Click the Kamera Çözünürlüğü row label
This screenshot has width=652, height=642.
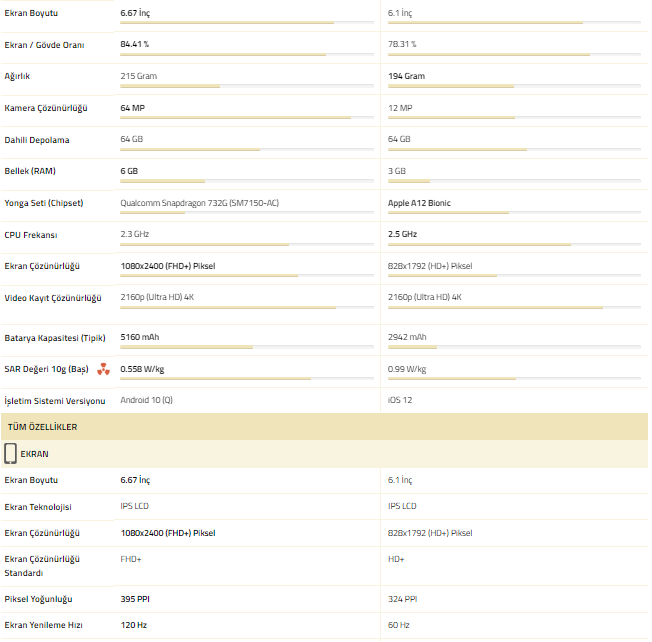click(46, 108)
